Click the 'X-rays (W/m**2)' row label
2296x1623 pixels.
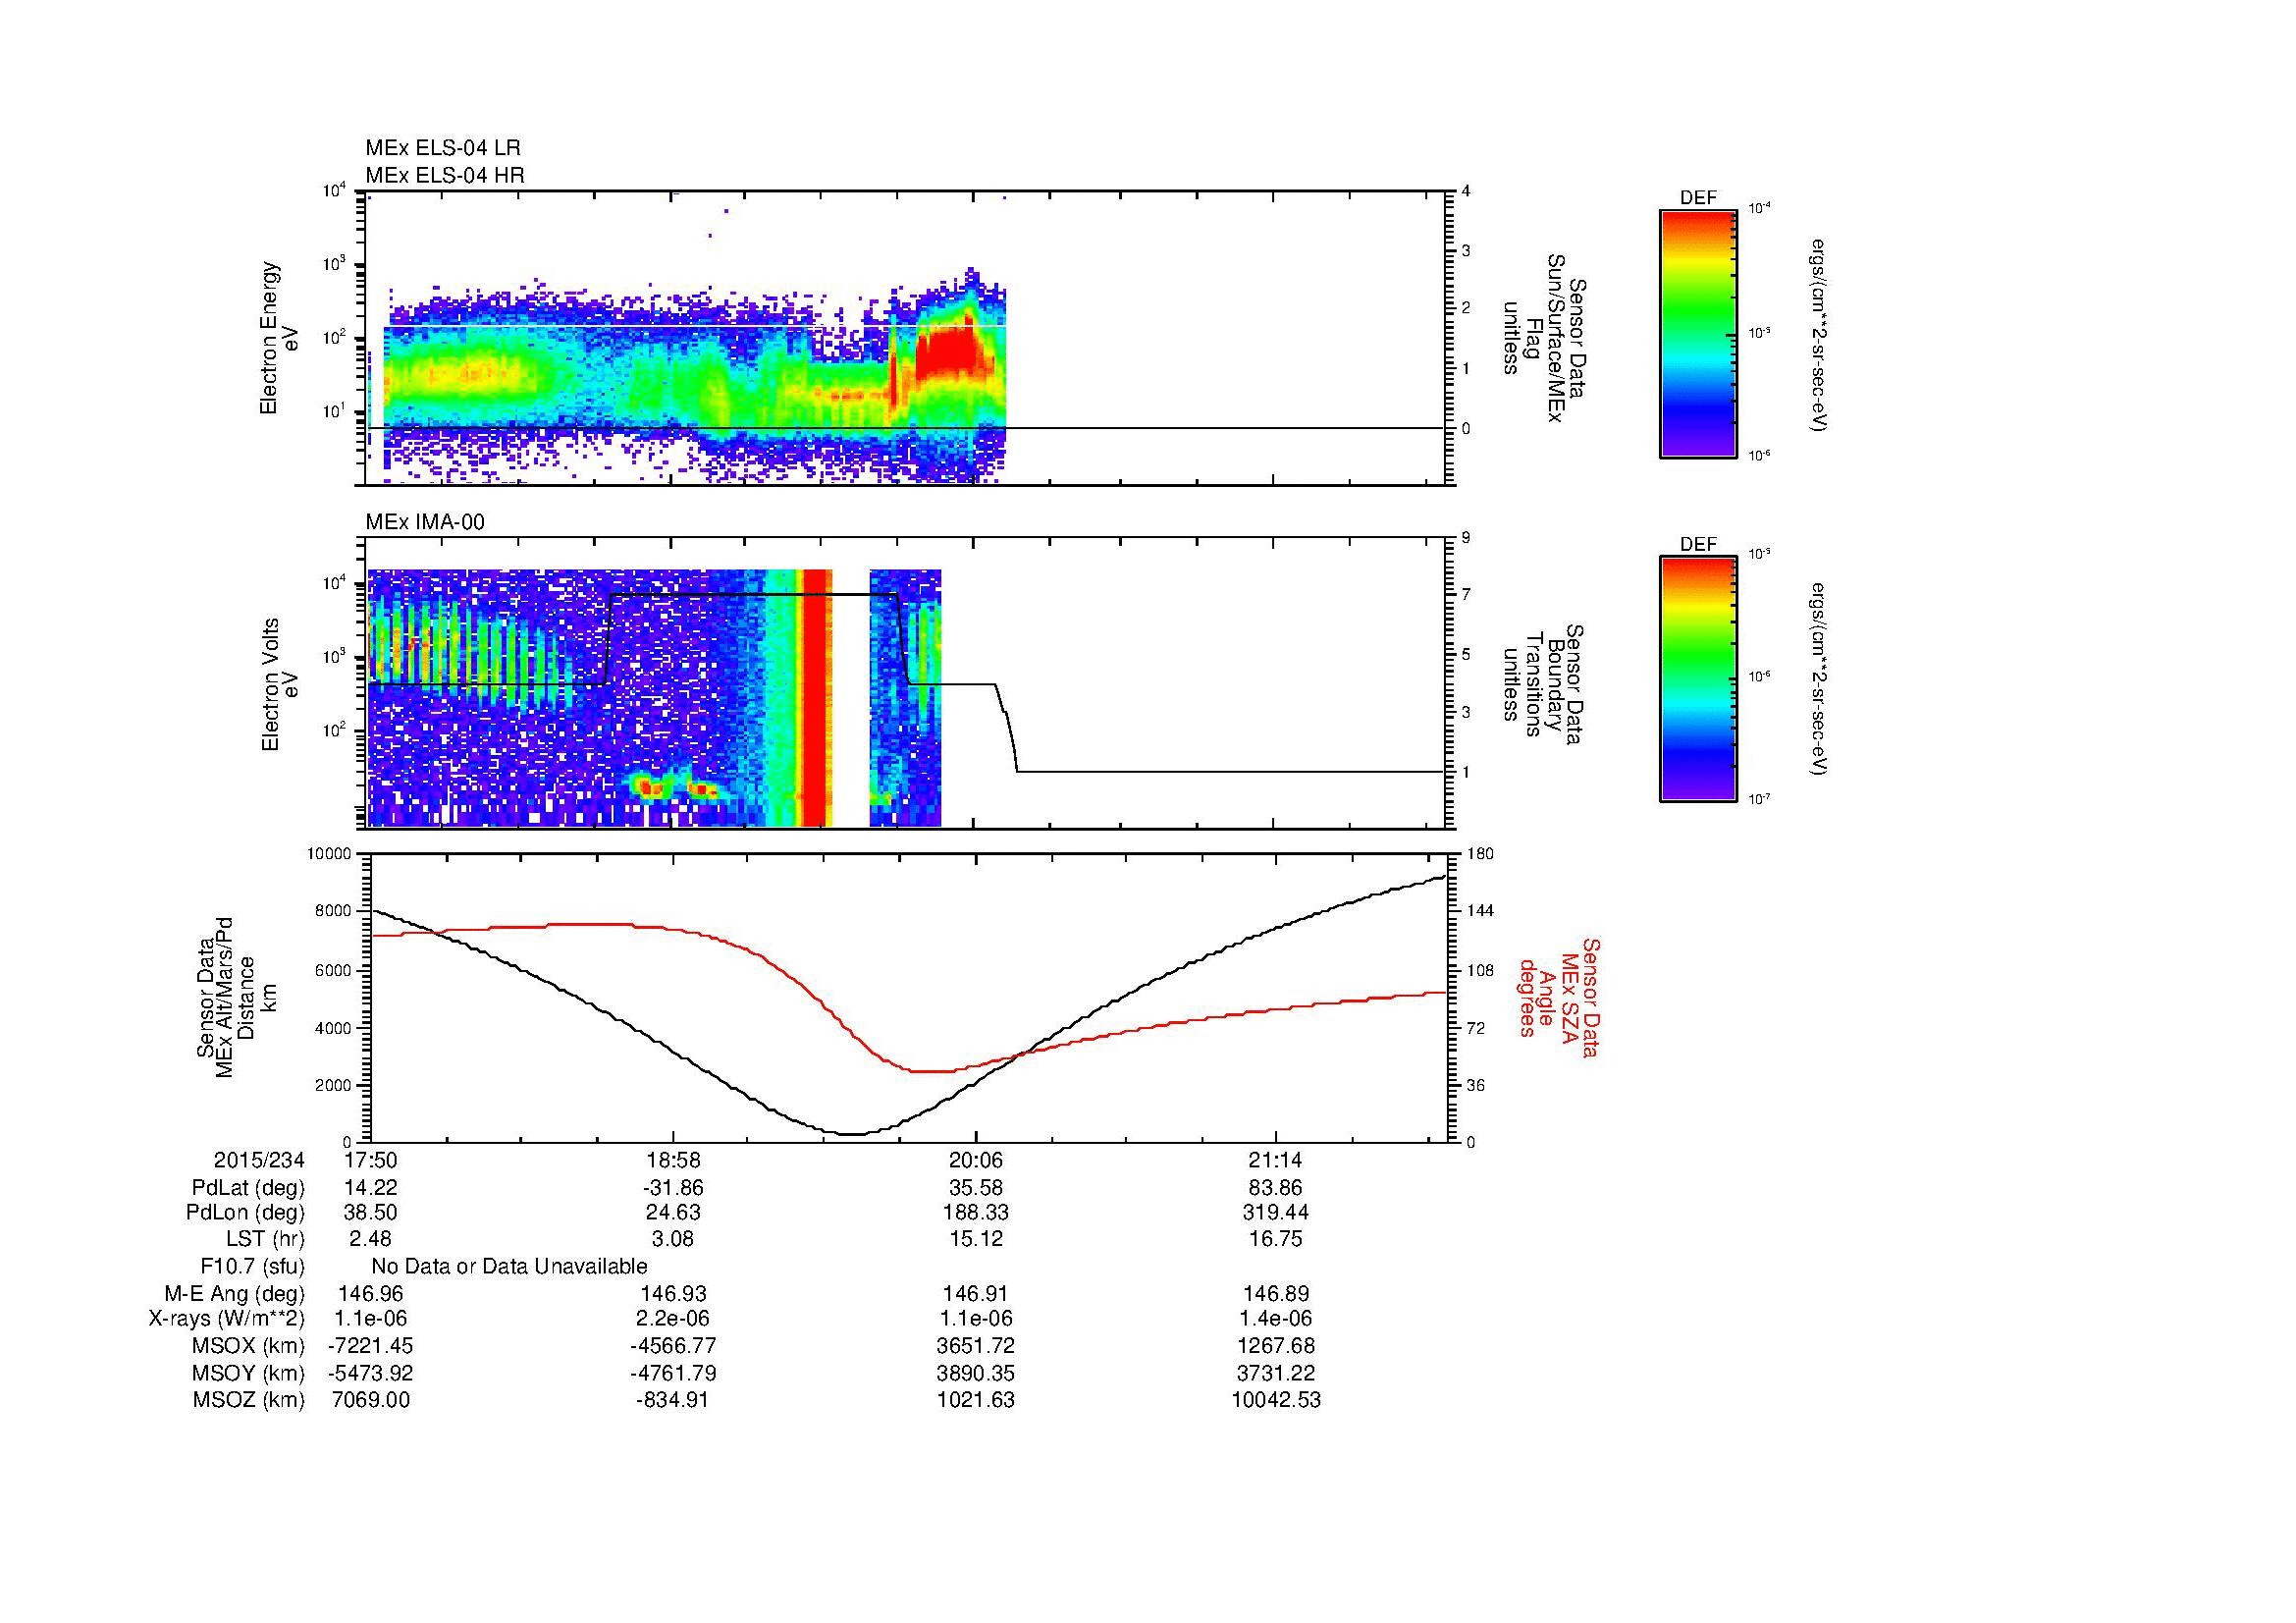tap(226, 1320)
